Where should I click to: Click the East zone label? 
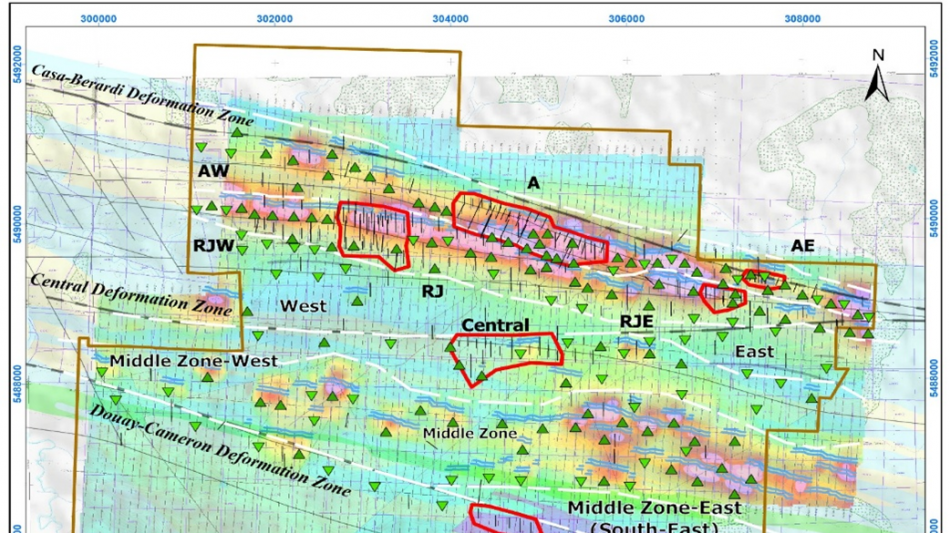click(x=754, y=351)
